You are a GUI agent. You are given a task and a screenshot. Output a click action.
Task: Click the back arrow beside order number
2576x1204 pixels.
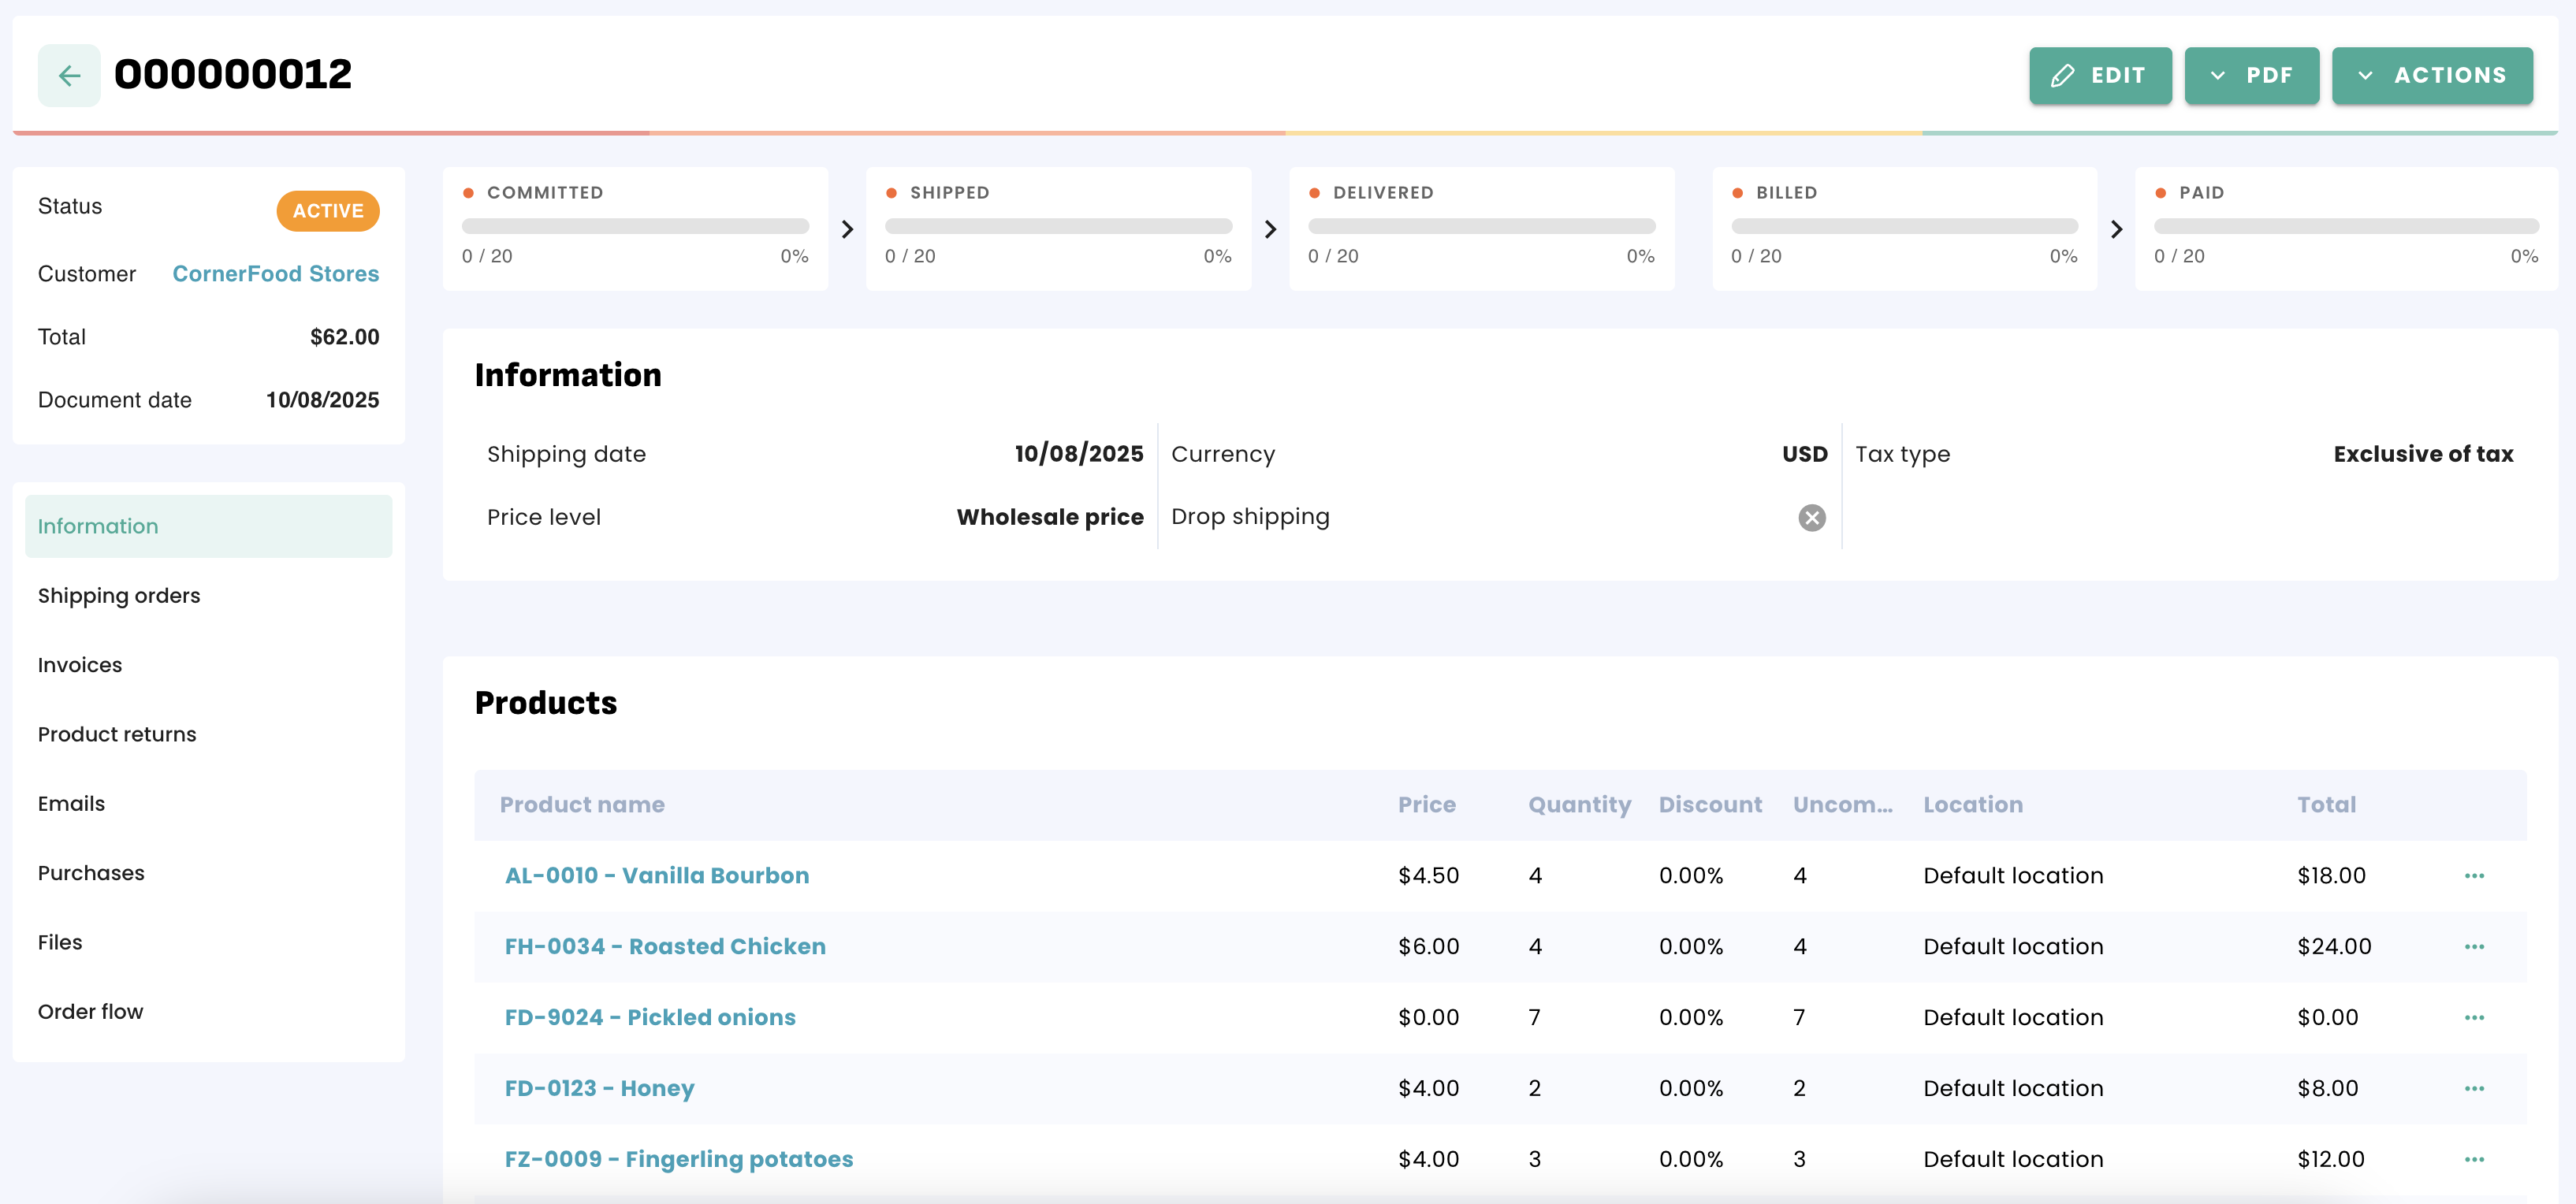(x=69, y=75)
